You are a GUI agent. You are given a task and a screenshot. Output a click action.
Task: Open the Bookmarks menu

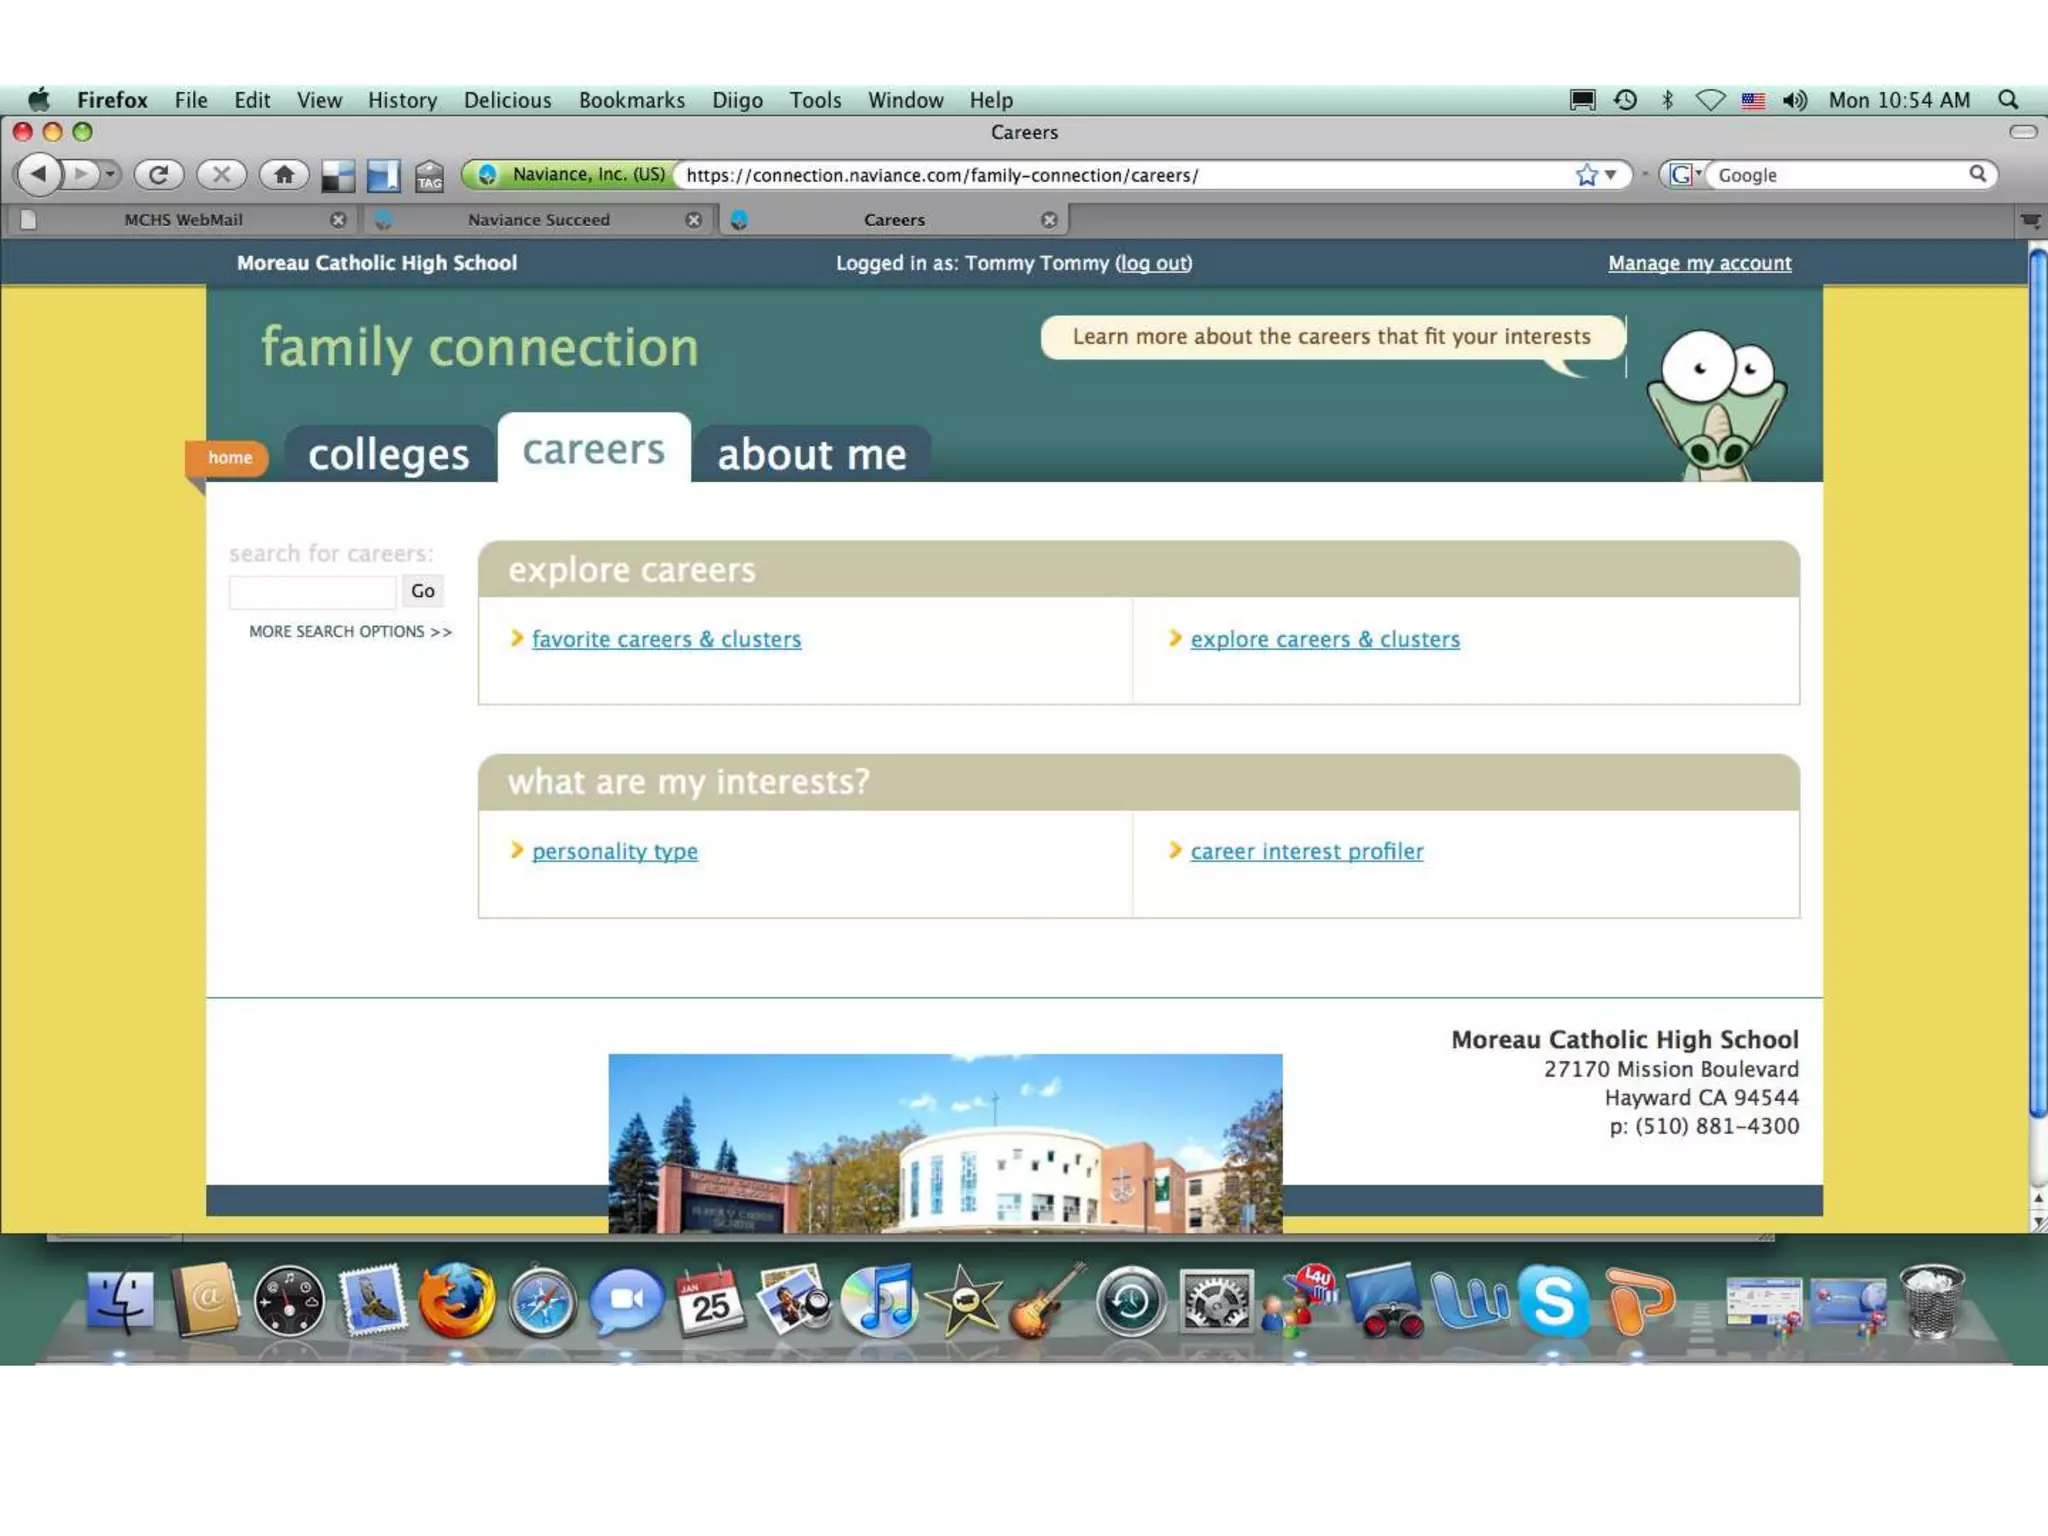pyautogui.click(x=631, y=100)
